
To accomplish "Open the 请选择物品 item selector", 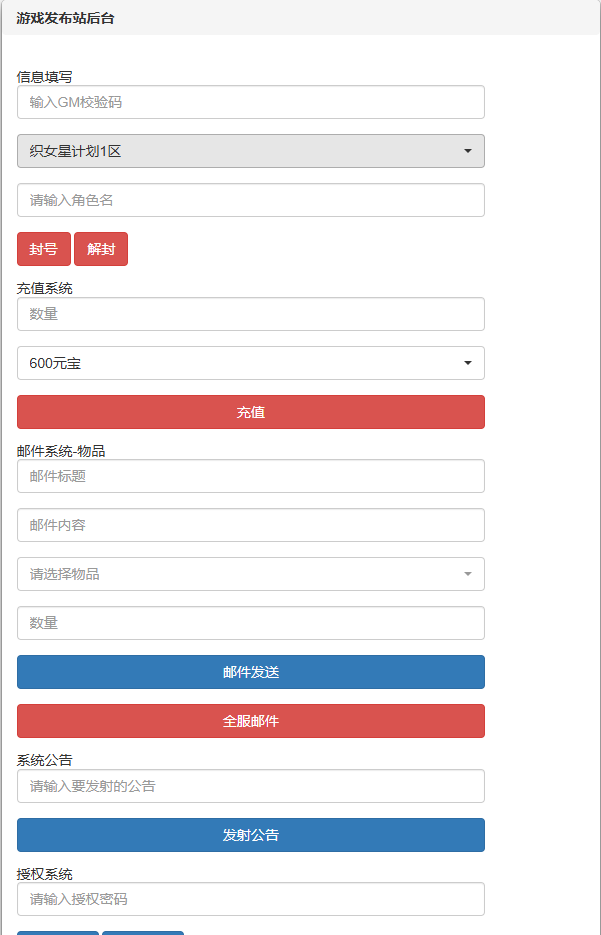I will [x=250, y=574].
